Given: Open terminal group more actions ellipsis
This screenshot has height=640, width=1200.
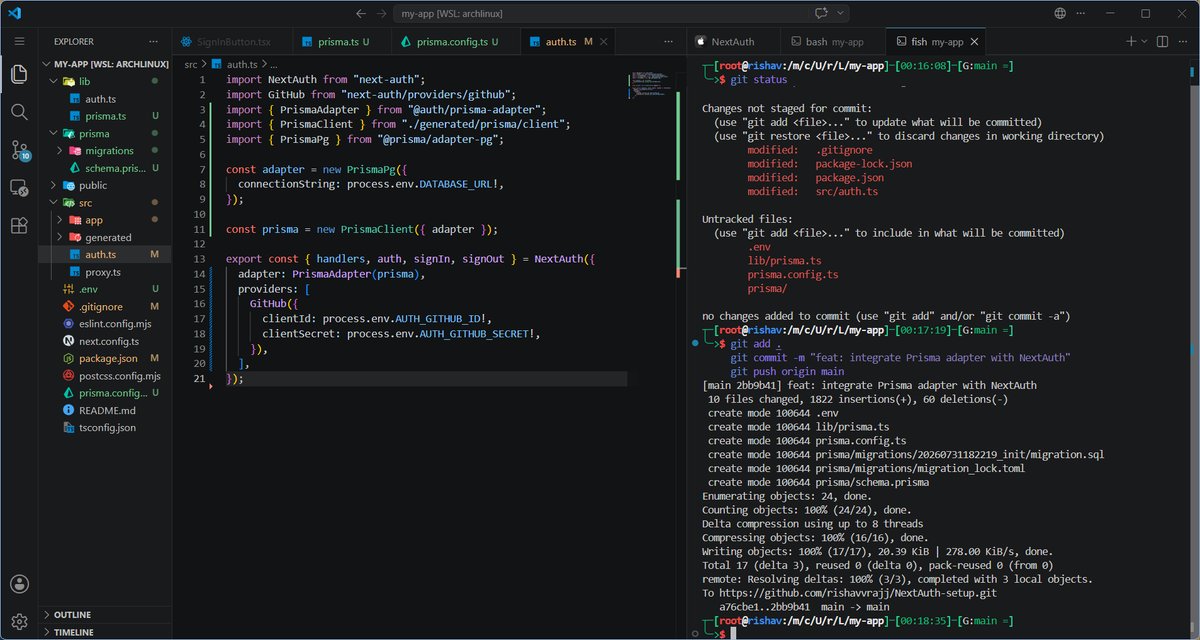Looking at the screenshot, I should [x=1184, y=41].
